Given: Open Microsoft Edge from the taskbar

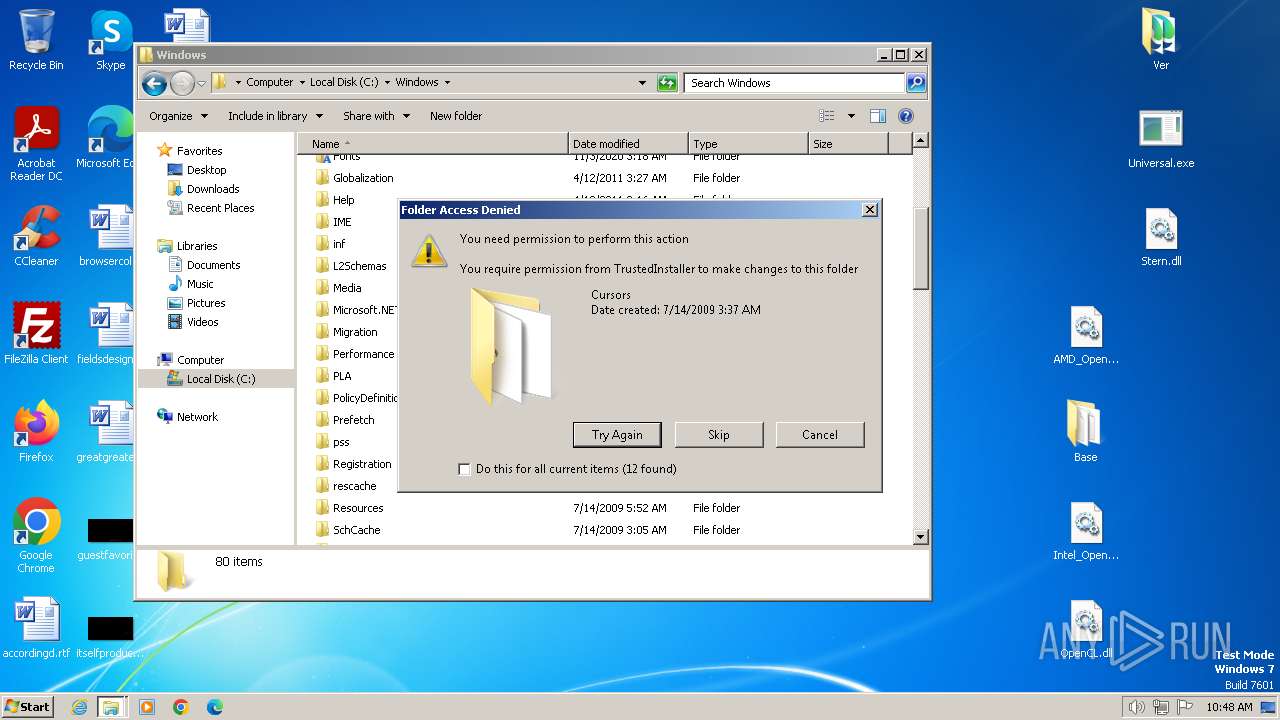Looking at the screenshot, I should click(x=215, y=707).
